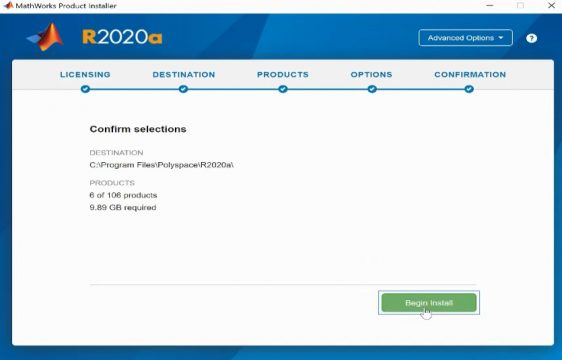Close the MathWorks Product Installer window

pos(551,5)
